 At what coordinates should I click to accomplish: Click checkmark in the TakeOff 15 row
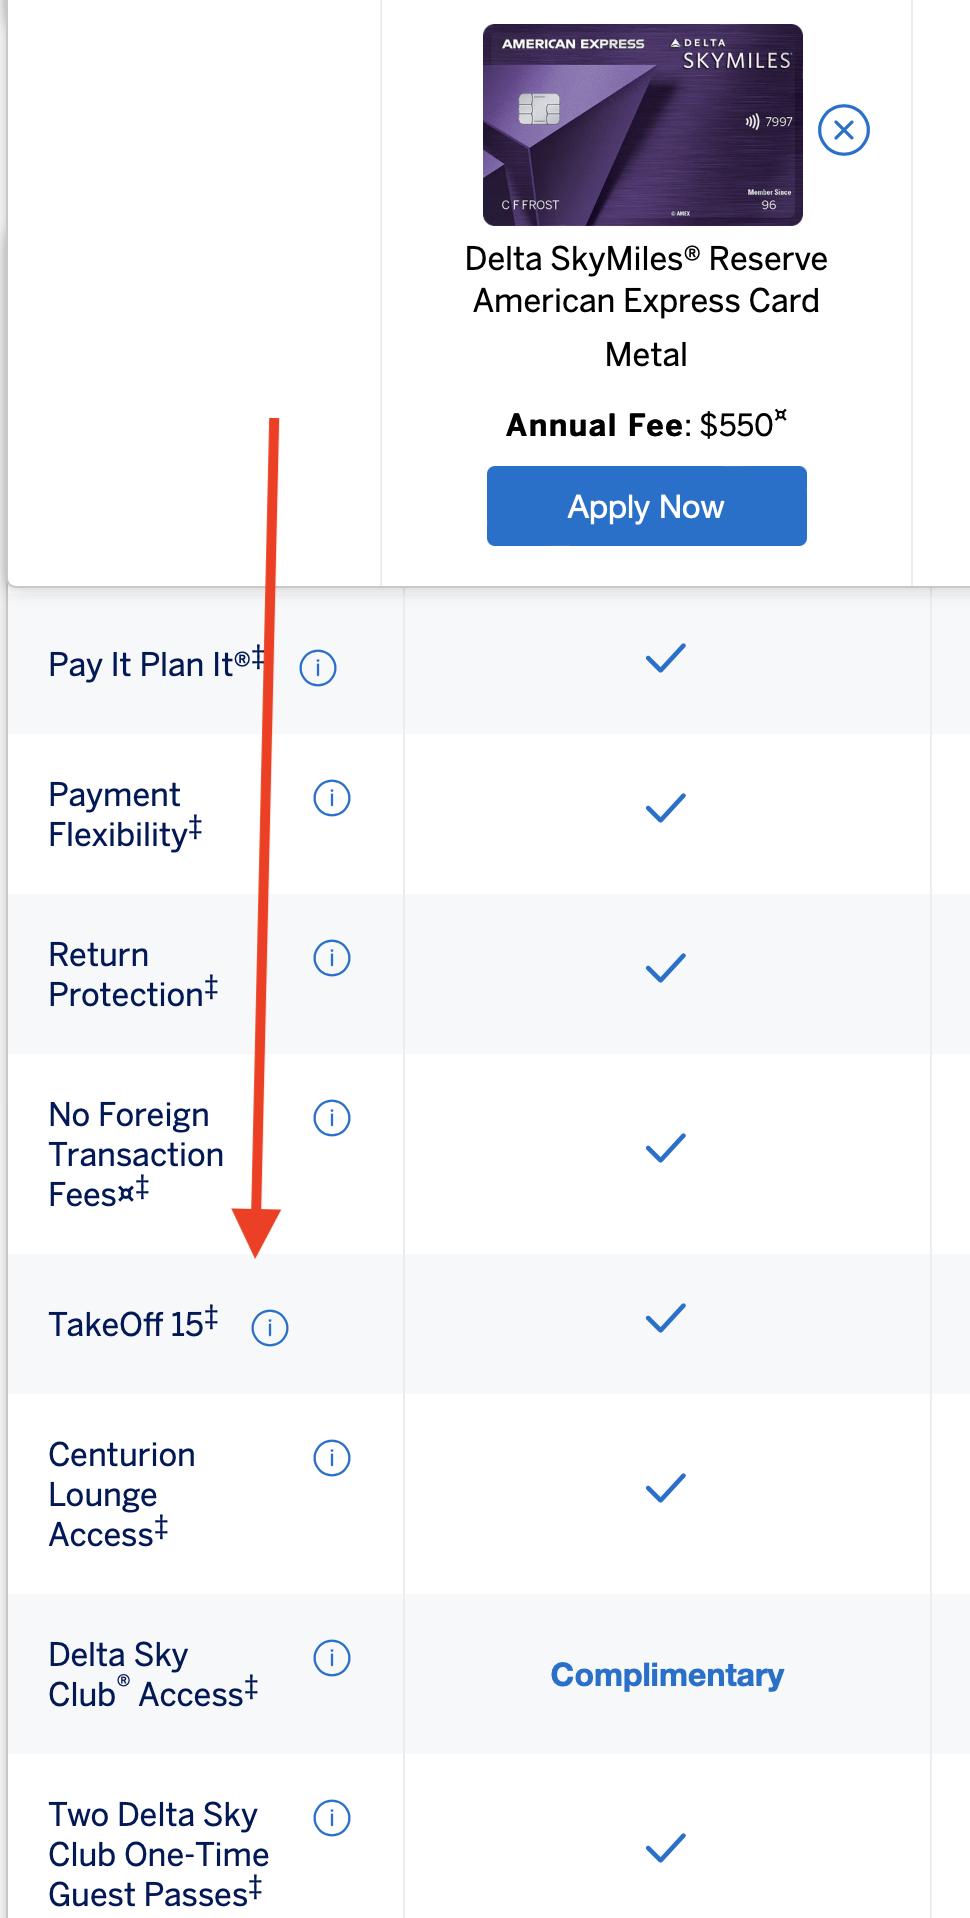[666, 1318]
